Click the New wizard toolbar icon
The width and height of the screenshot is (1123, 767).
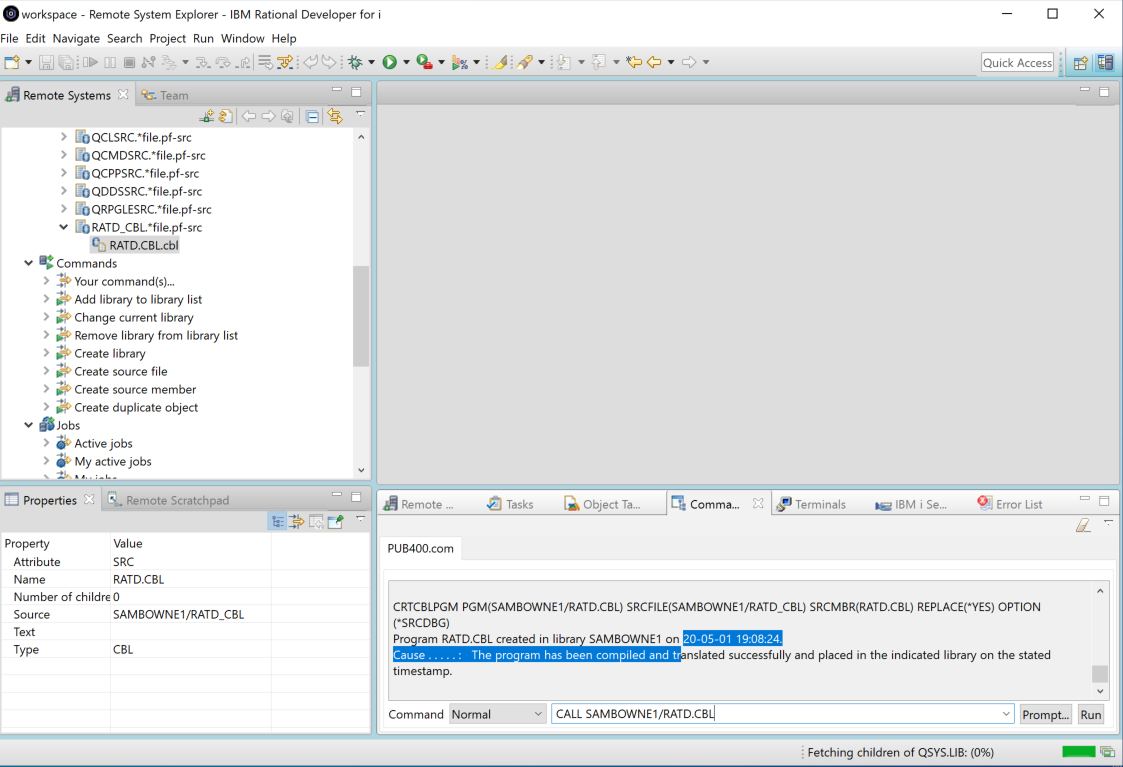(13, 62)
